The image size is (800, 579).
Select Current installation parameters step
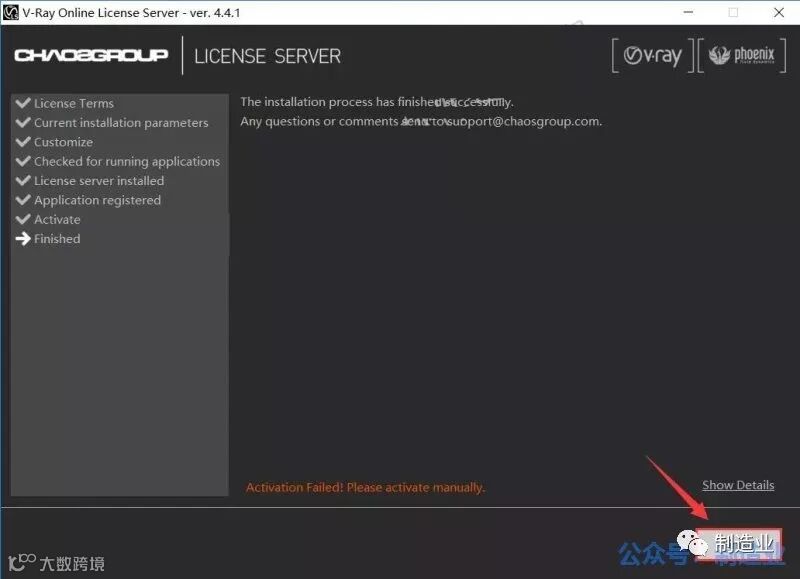(121, 122)
